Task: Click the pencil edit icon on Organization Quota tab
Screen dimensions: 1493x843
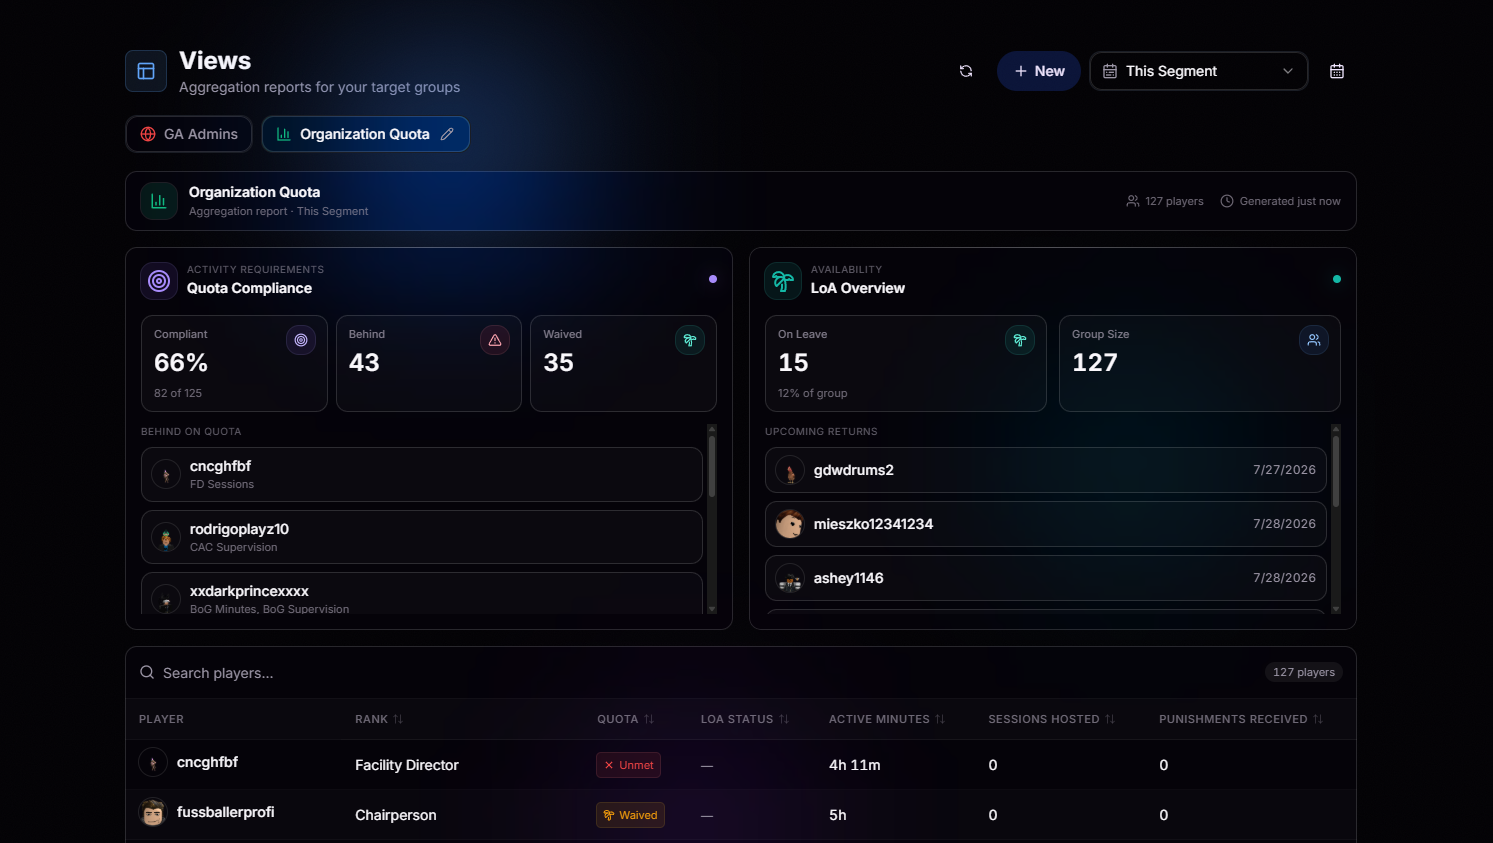Action: coord(447,134)
